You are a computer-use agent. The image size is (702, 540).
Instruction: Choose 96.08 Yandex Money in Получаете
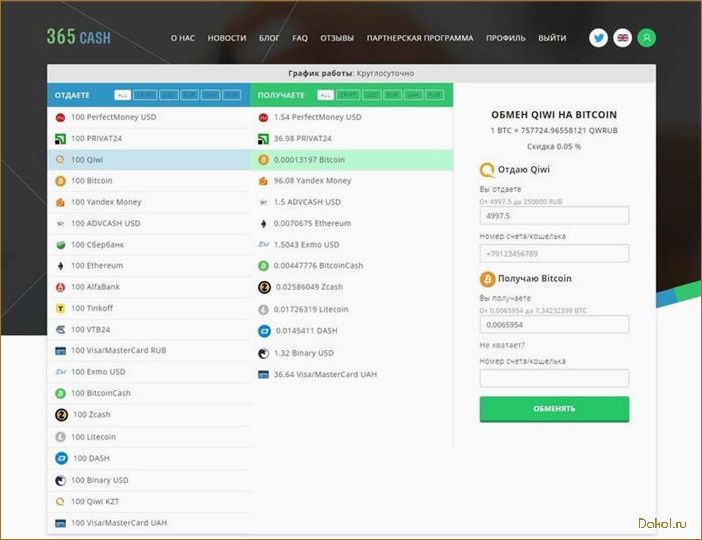click(351, 181)
